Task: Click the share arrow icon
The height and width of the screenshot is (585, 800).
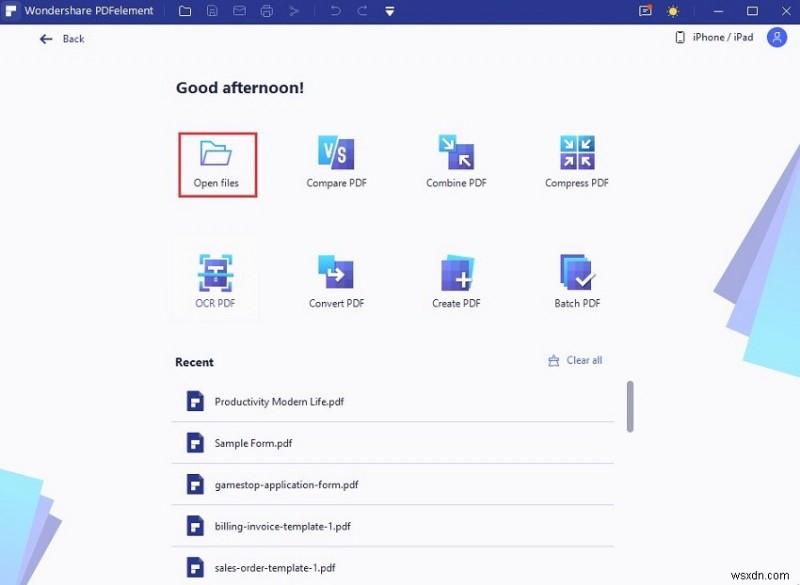Action: click(293, 11)
